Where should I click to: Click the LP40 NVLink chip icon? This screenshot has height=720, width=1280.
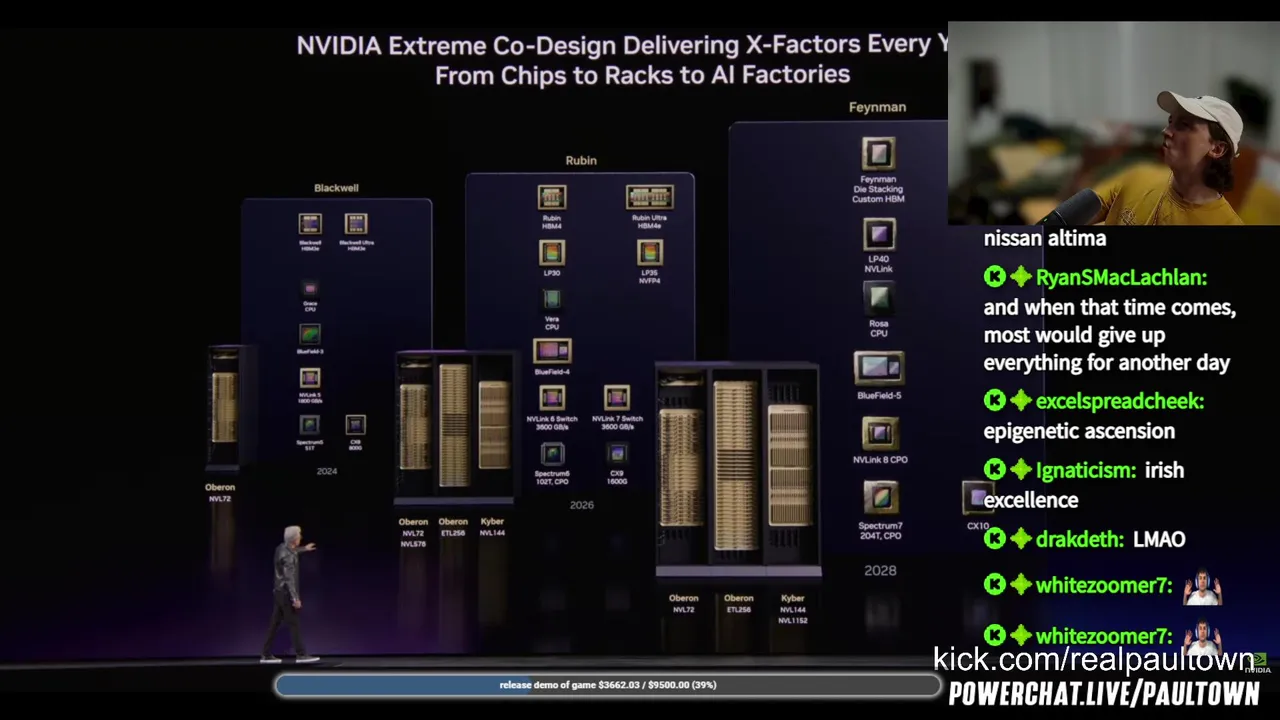(x=879, y=235)
